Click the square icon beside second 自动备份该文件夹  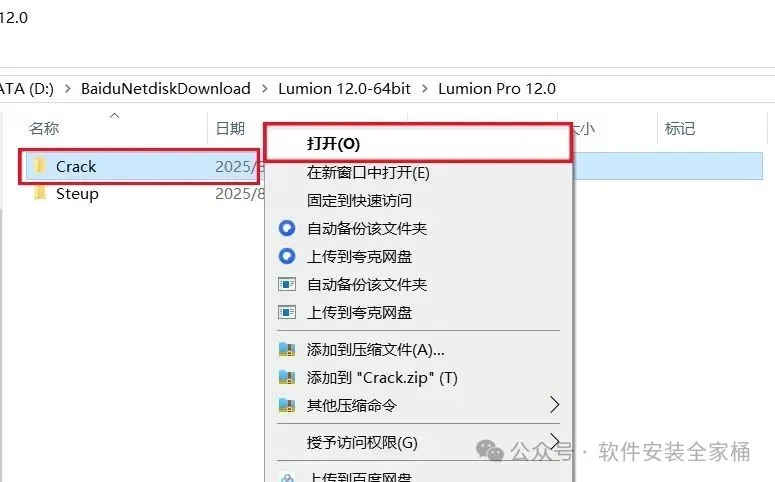[287, 284]
